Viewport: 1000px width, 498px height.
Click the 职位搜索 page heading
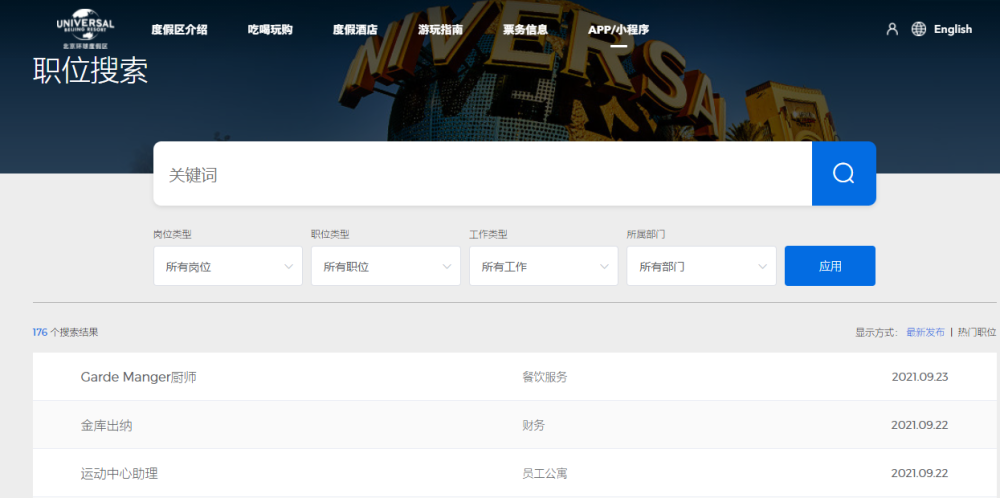pos(91,71)
